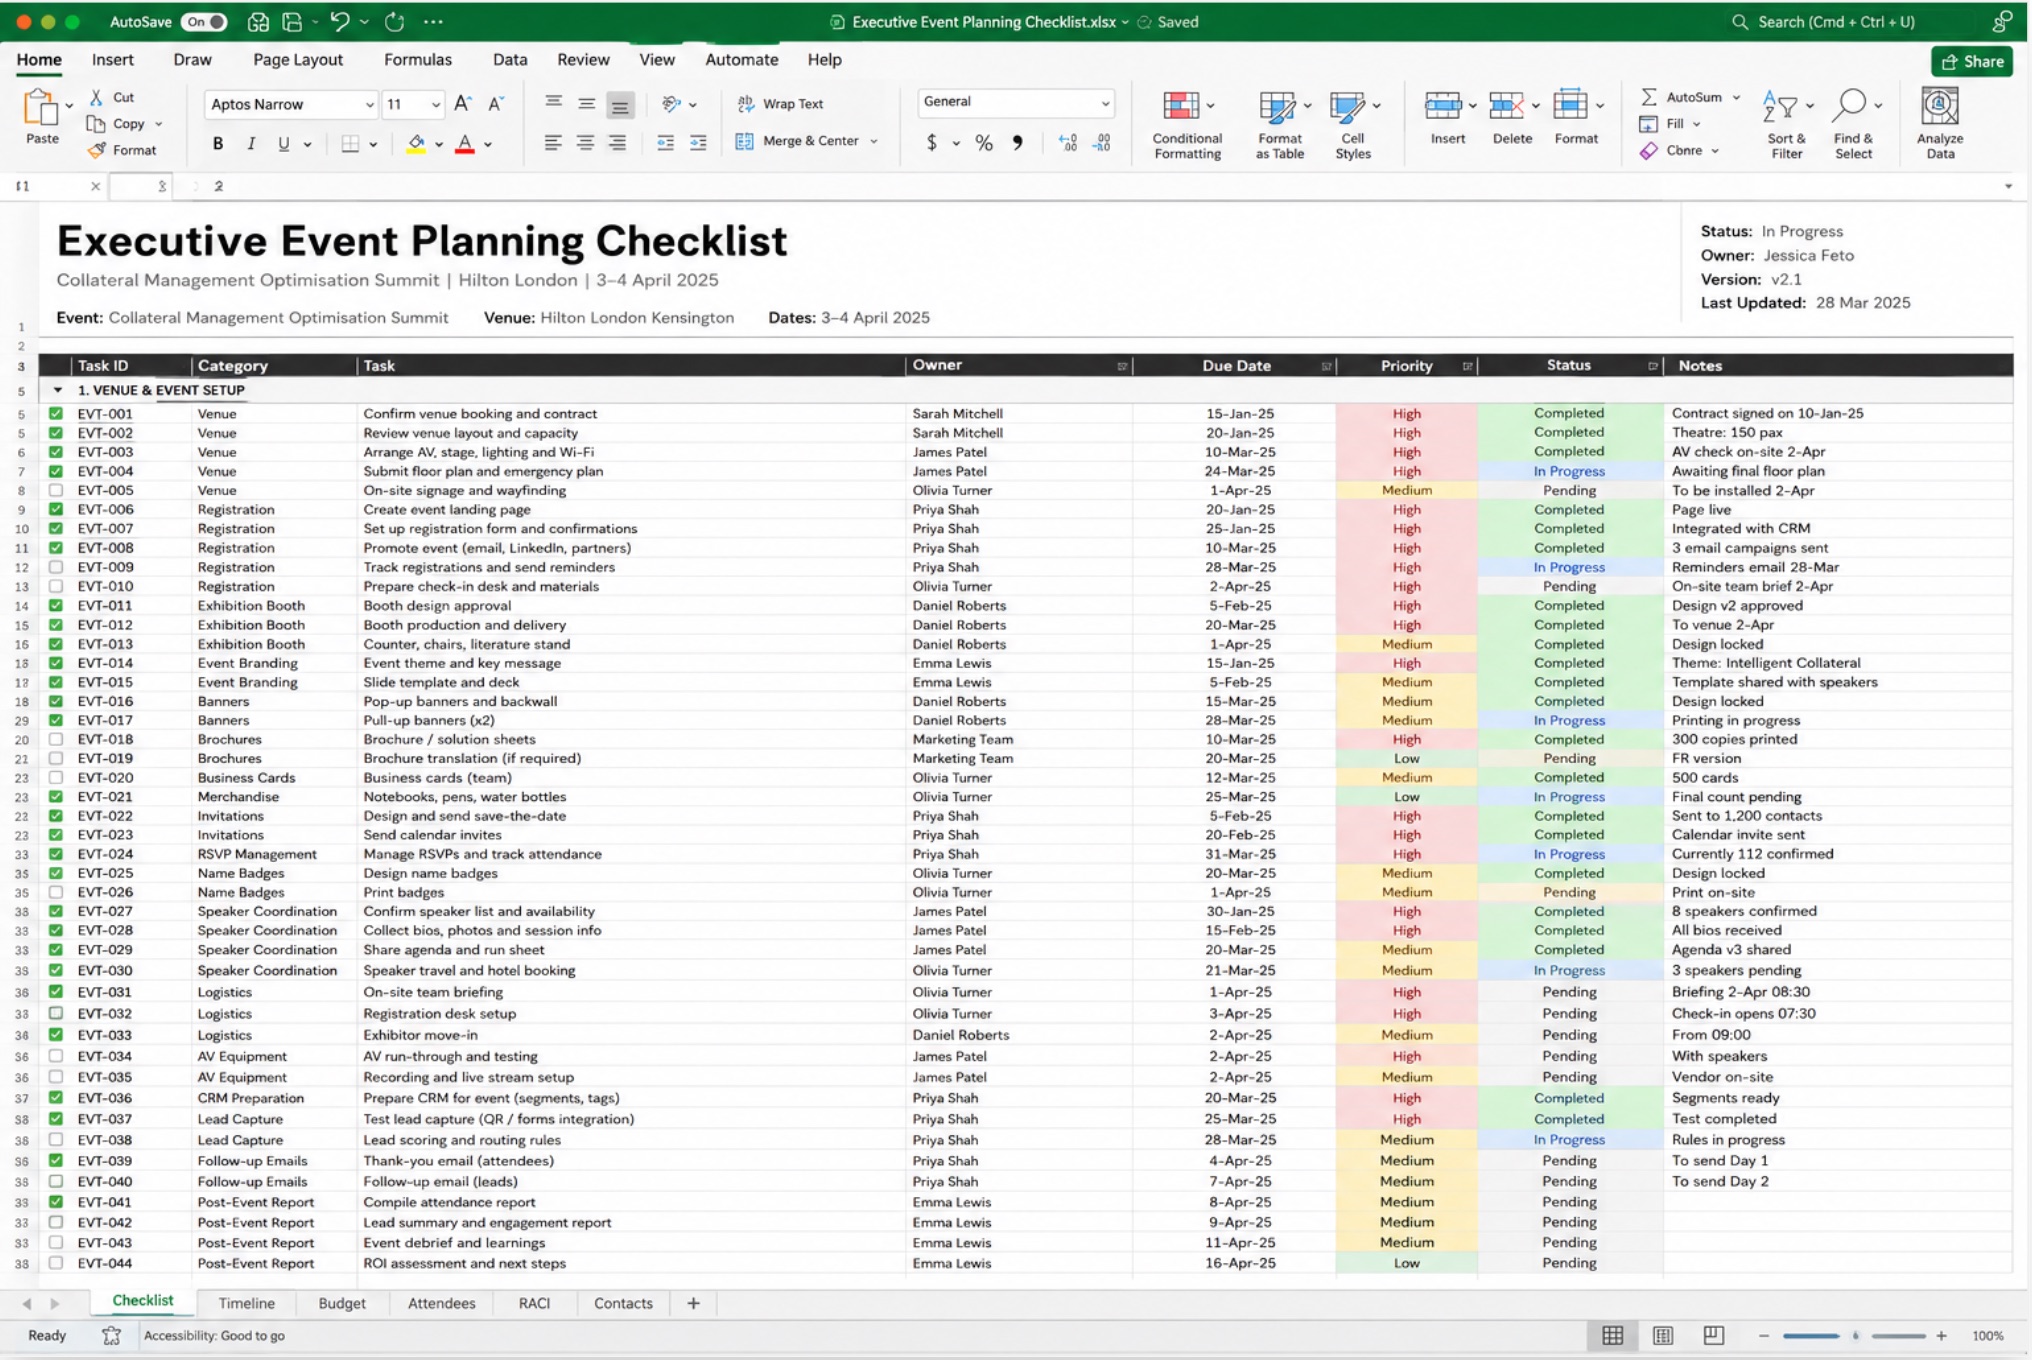Viewport: 2032px width, 1360px height.
Task: Click the Paste clipboard icon
Action: click(40, 108)
